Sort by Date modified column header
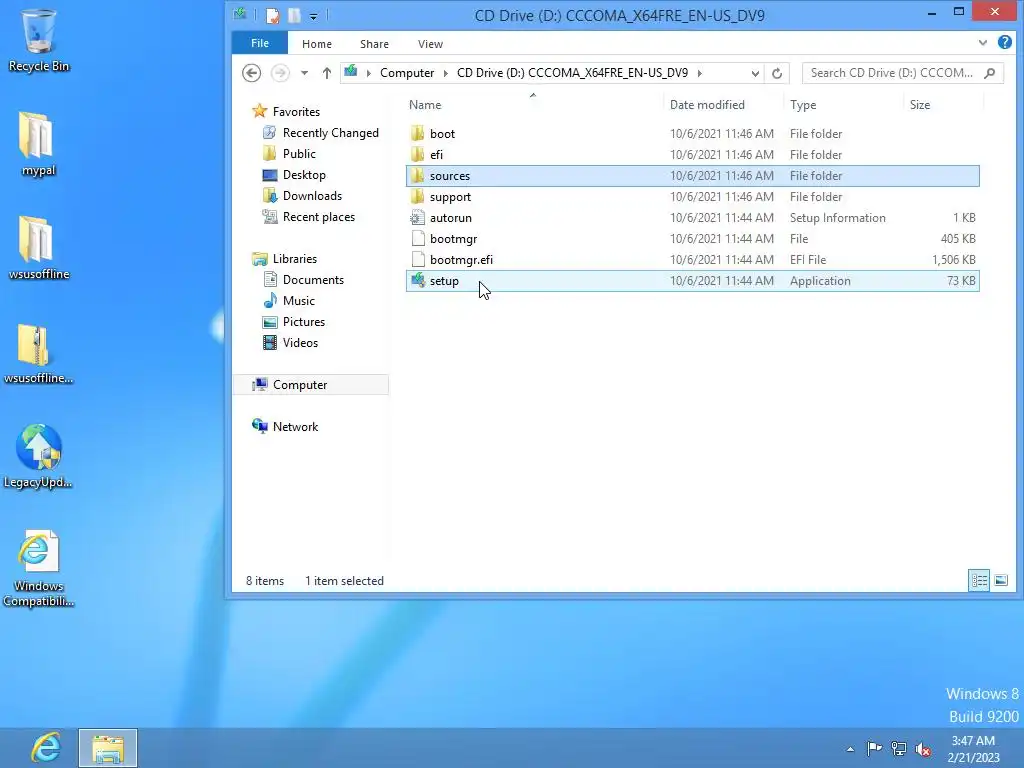This screenshot has height=768, width=1024. [707, 104]
